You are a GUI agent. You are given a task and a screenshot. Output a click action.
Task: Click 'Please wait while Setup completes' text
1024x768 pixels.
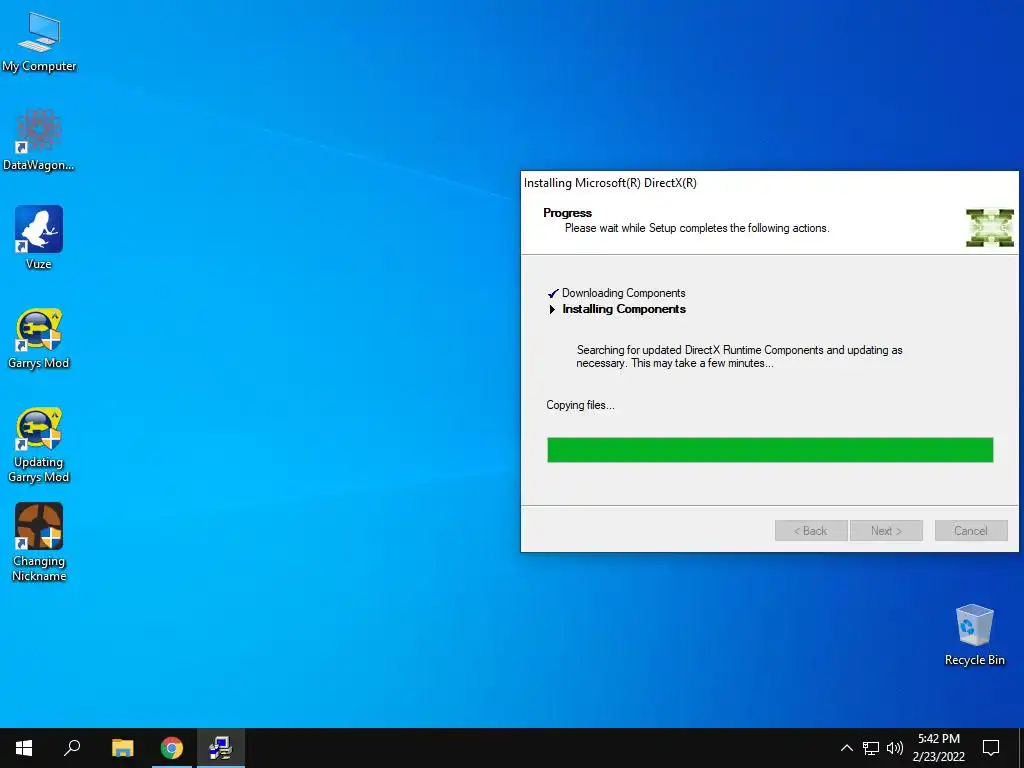(697, 228)
